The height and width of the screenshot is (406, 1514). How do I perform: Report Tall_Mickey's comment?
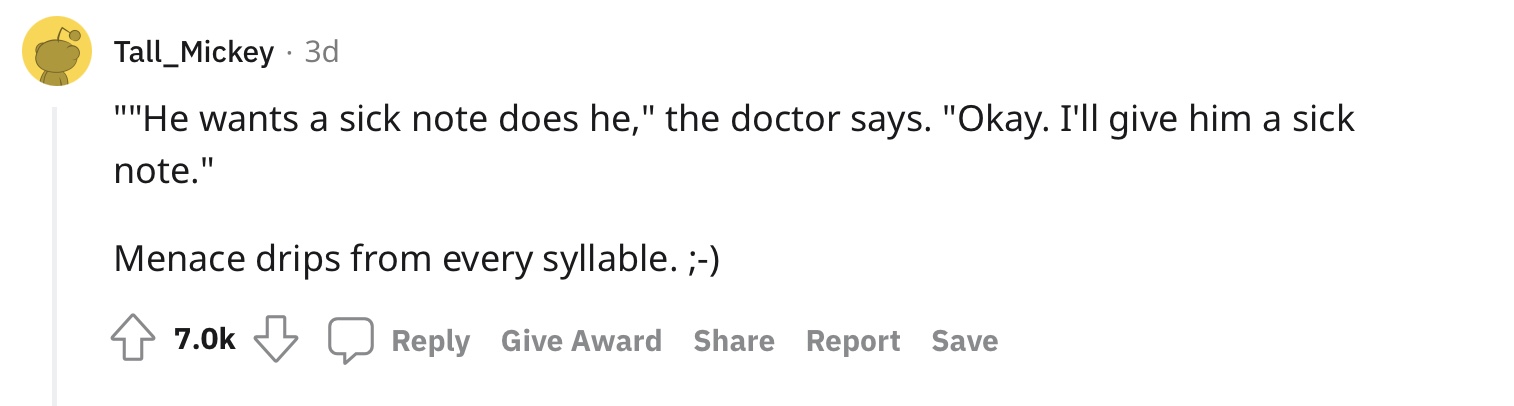pyautogui.click(x=853, y=341)
